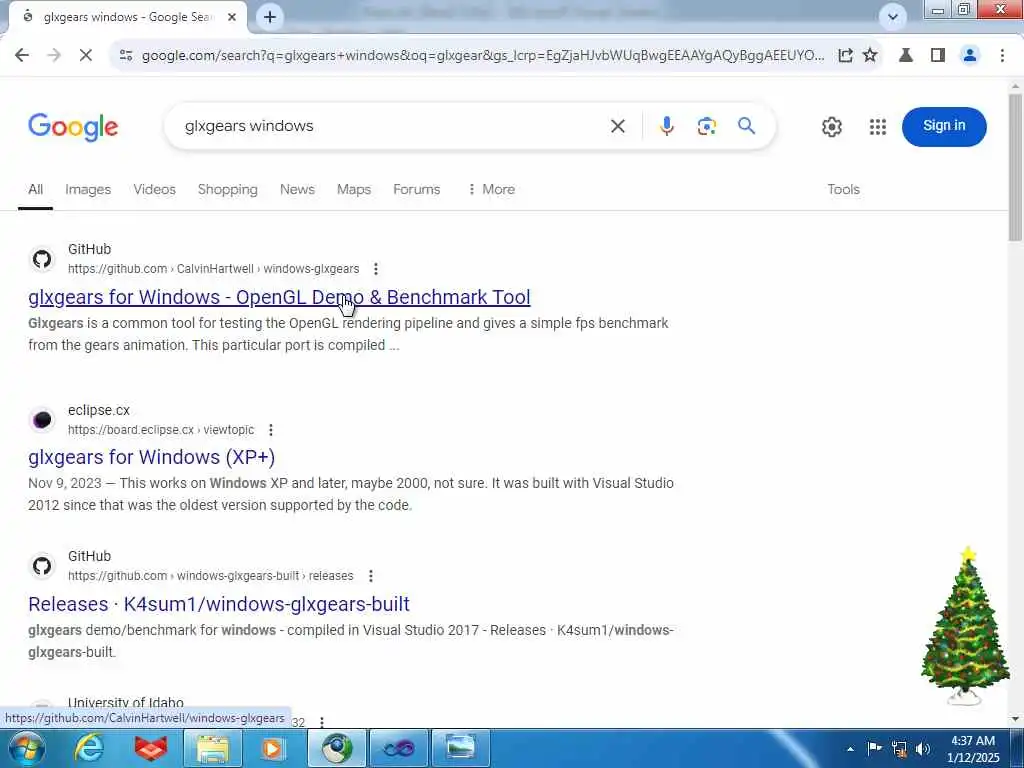Click the Sign in button
Screen dimensions: 1024x768
pyautogui.click(x=944, y=126)
